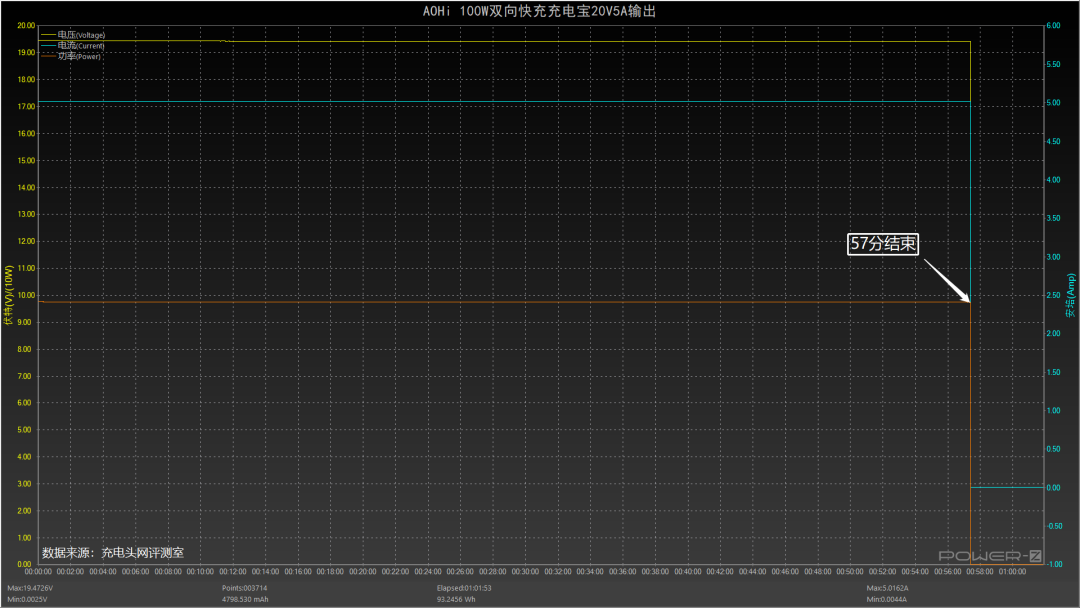Click the 2.50 tick on the current axis

point(1053,295)
